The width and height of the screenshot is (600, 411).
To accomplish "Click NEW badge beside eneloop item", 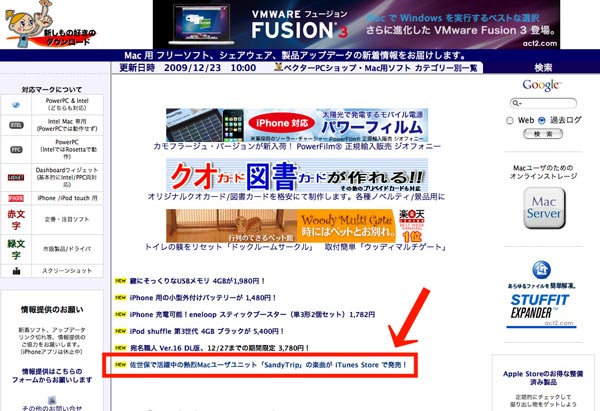I will pos(121,315).
